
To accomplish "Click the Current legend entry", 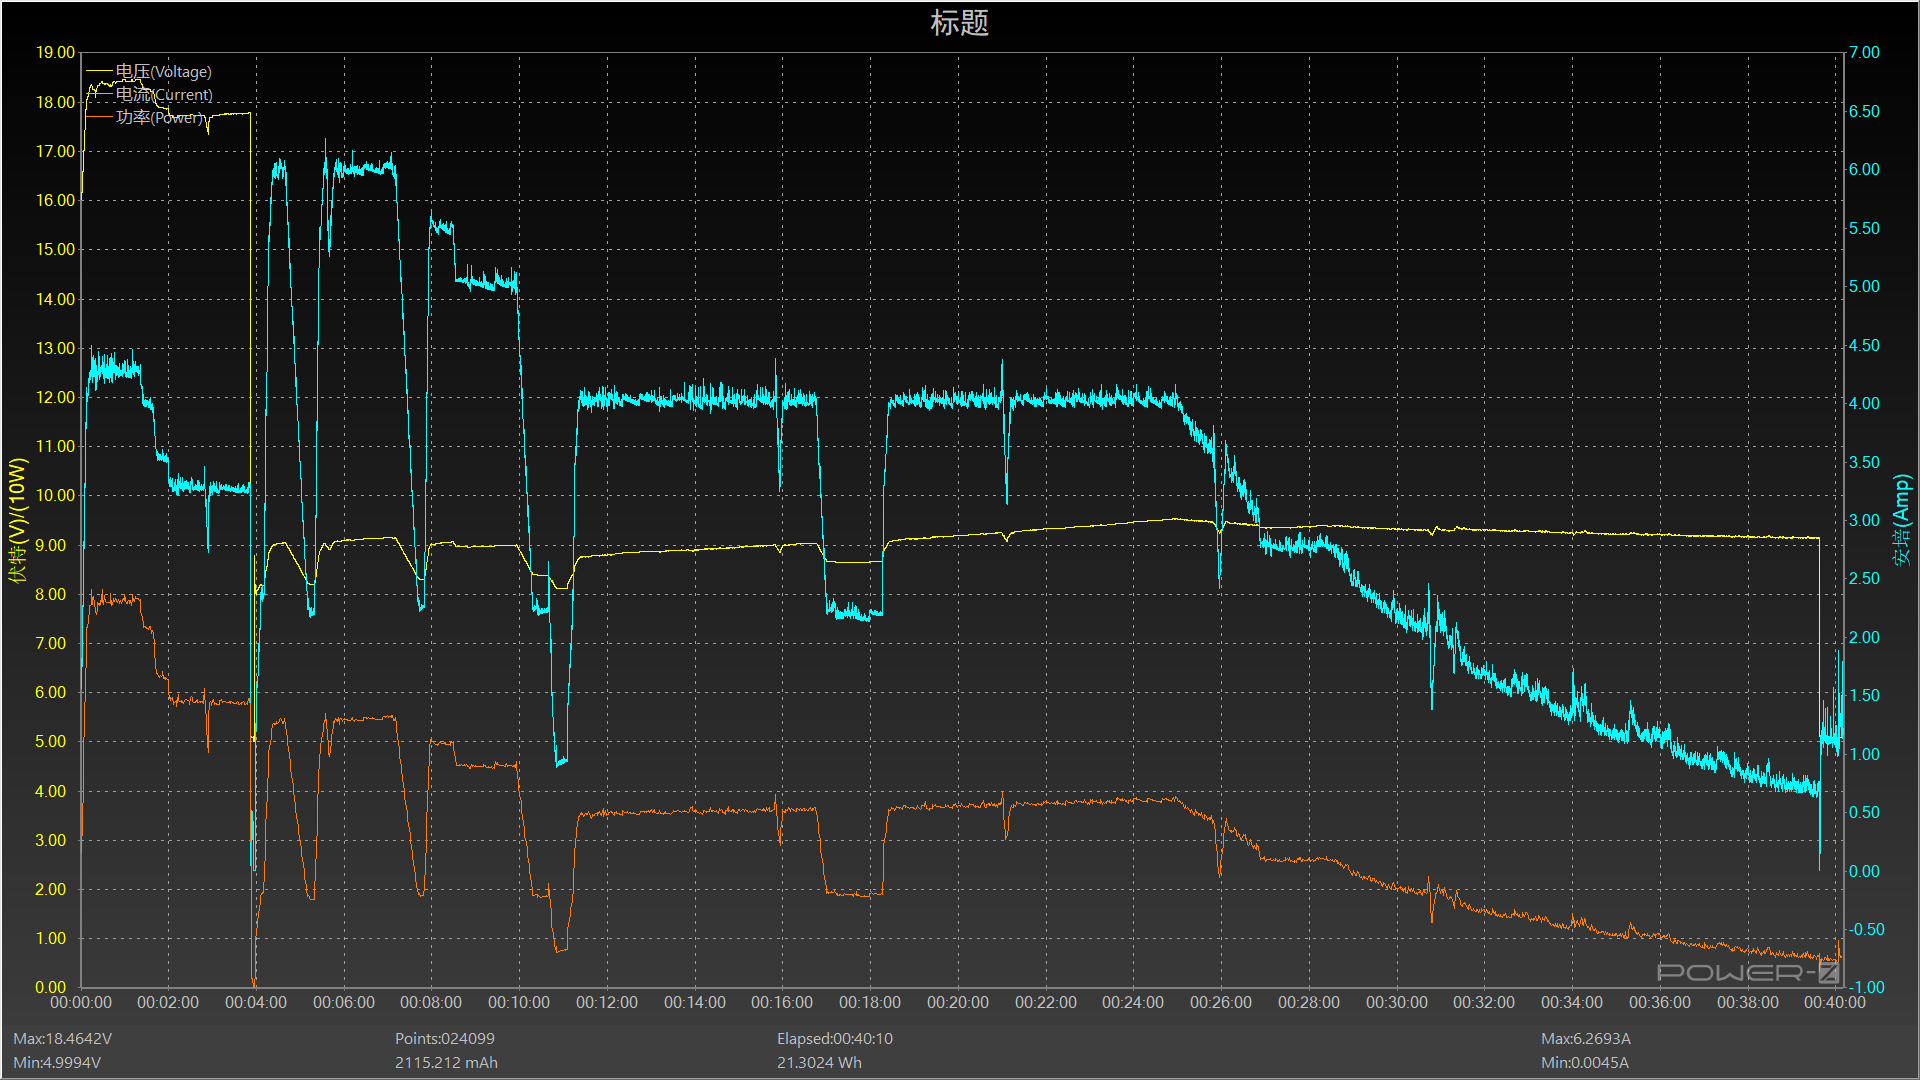I will pos(163,95).
